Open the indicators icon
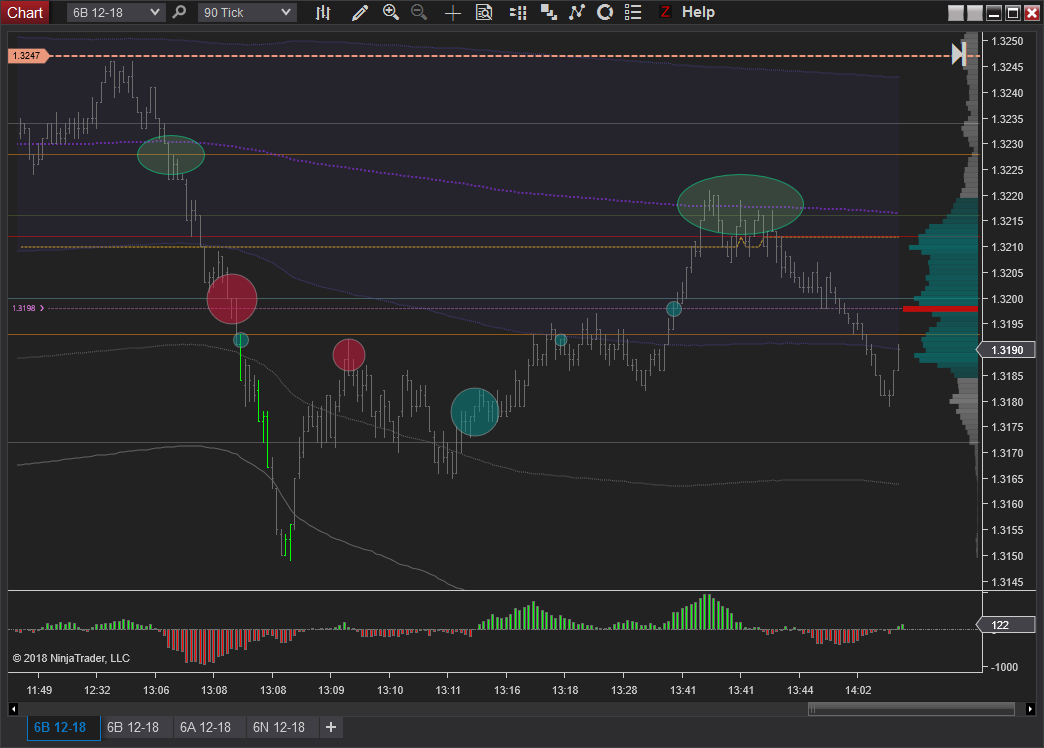 point(577,12)
